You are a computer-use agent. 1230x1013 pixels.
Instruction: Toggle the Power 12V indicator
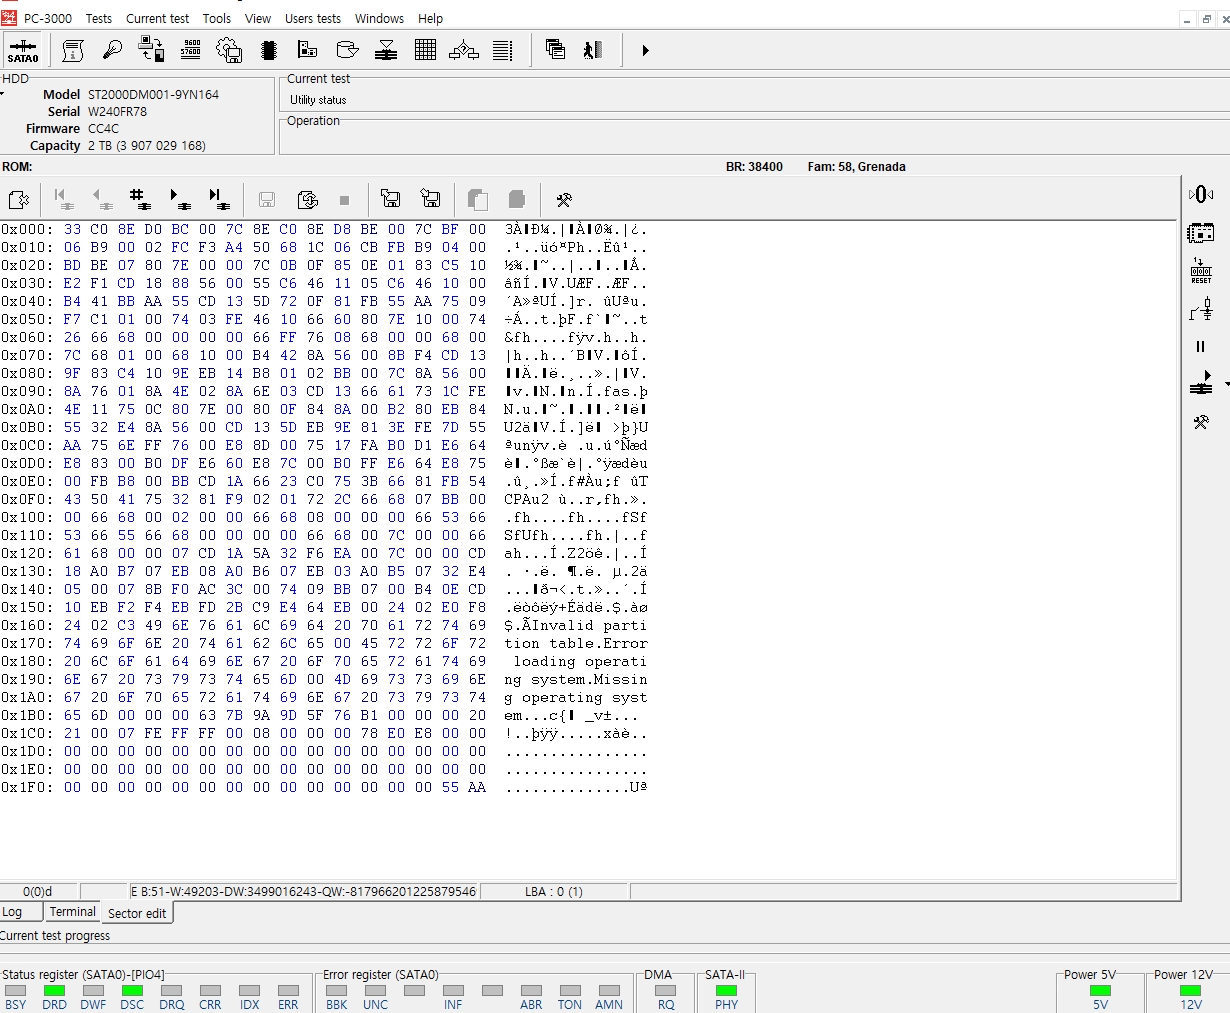1190,991
